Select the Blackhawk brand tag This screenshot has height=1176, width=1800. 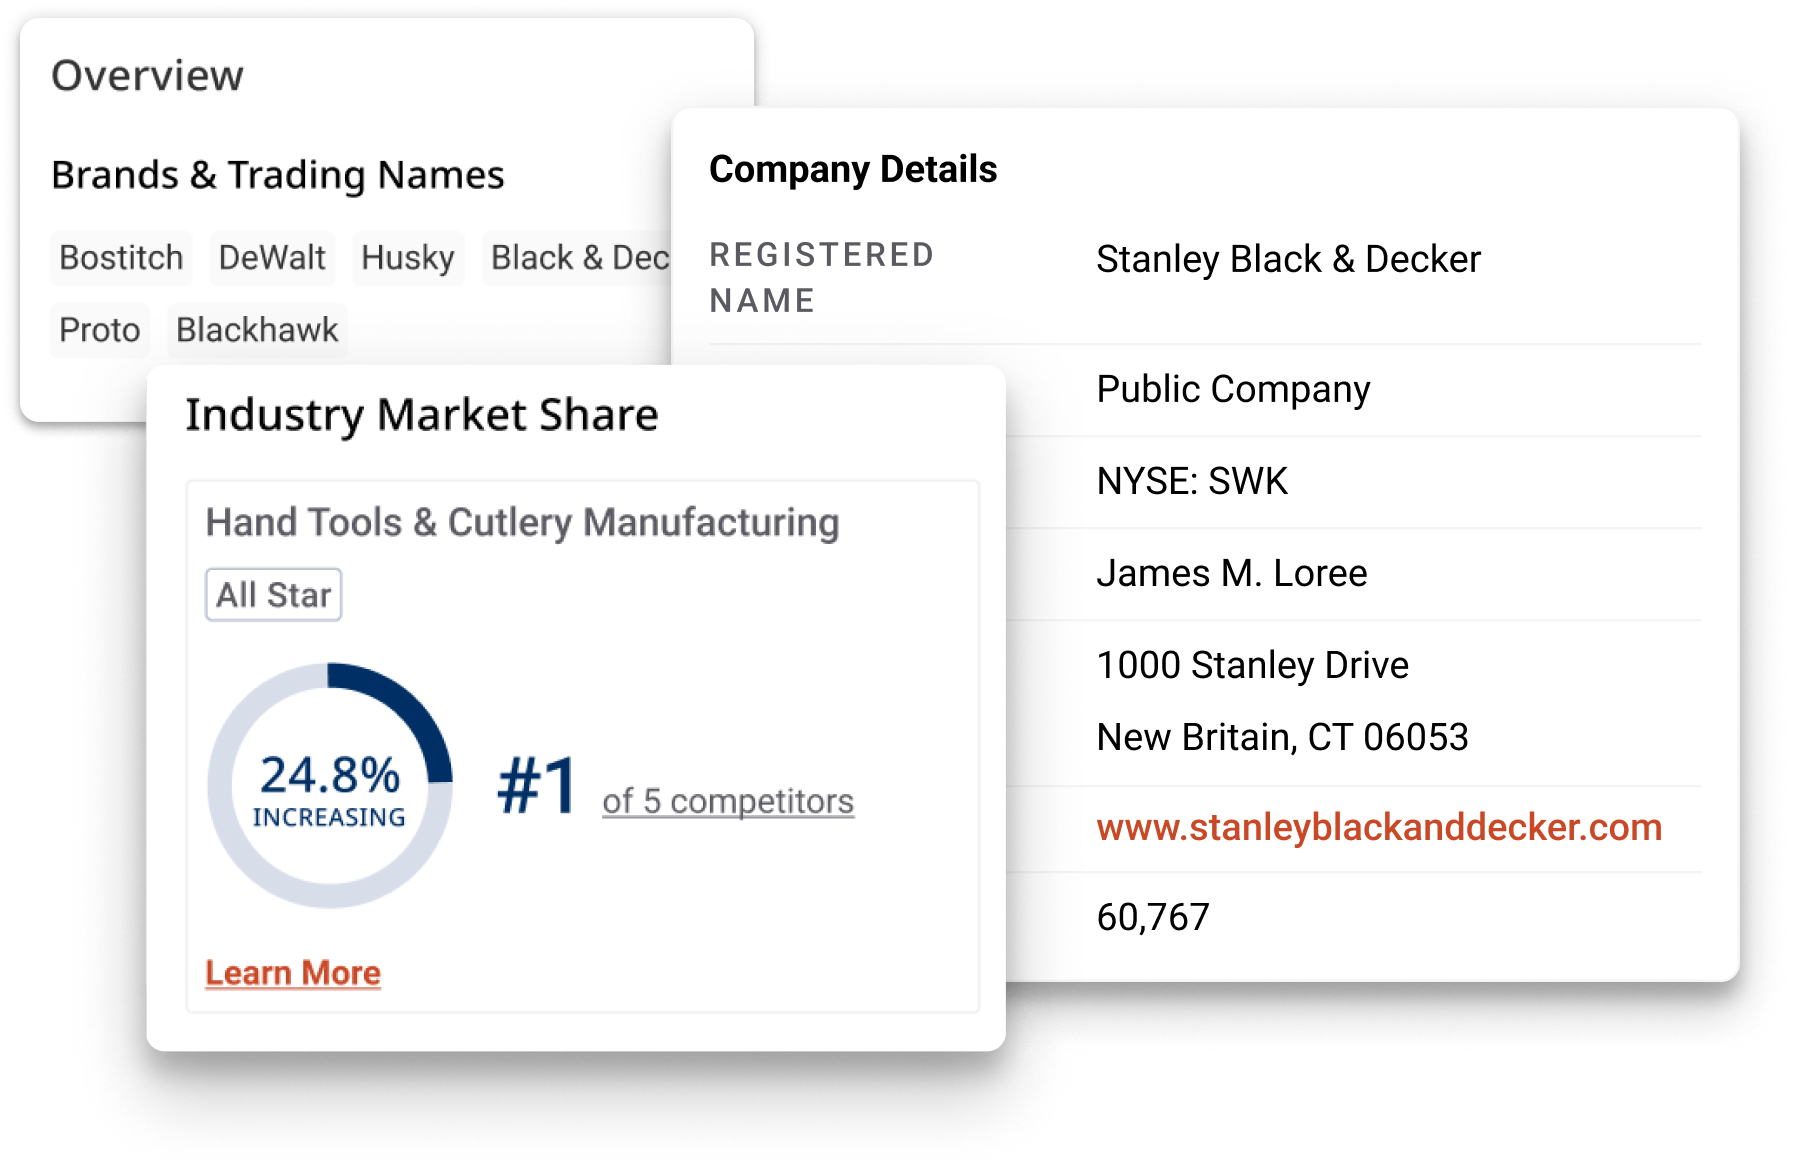[x=257, y=330]
